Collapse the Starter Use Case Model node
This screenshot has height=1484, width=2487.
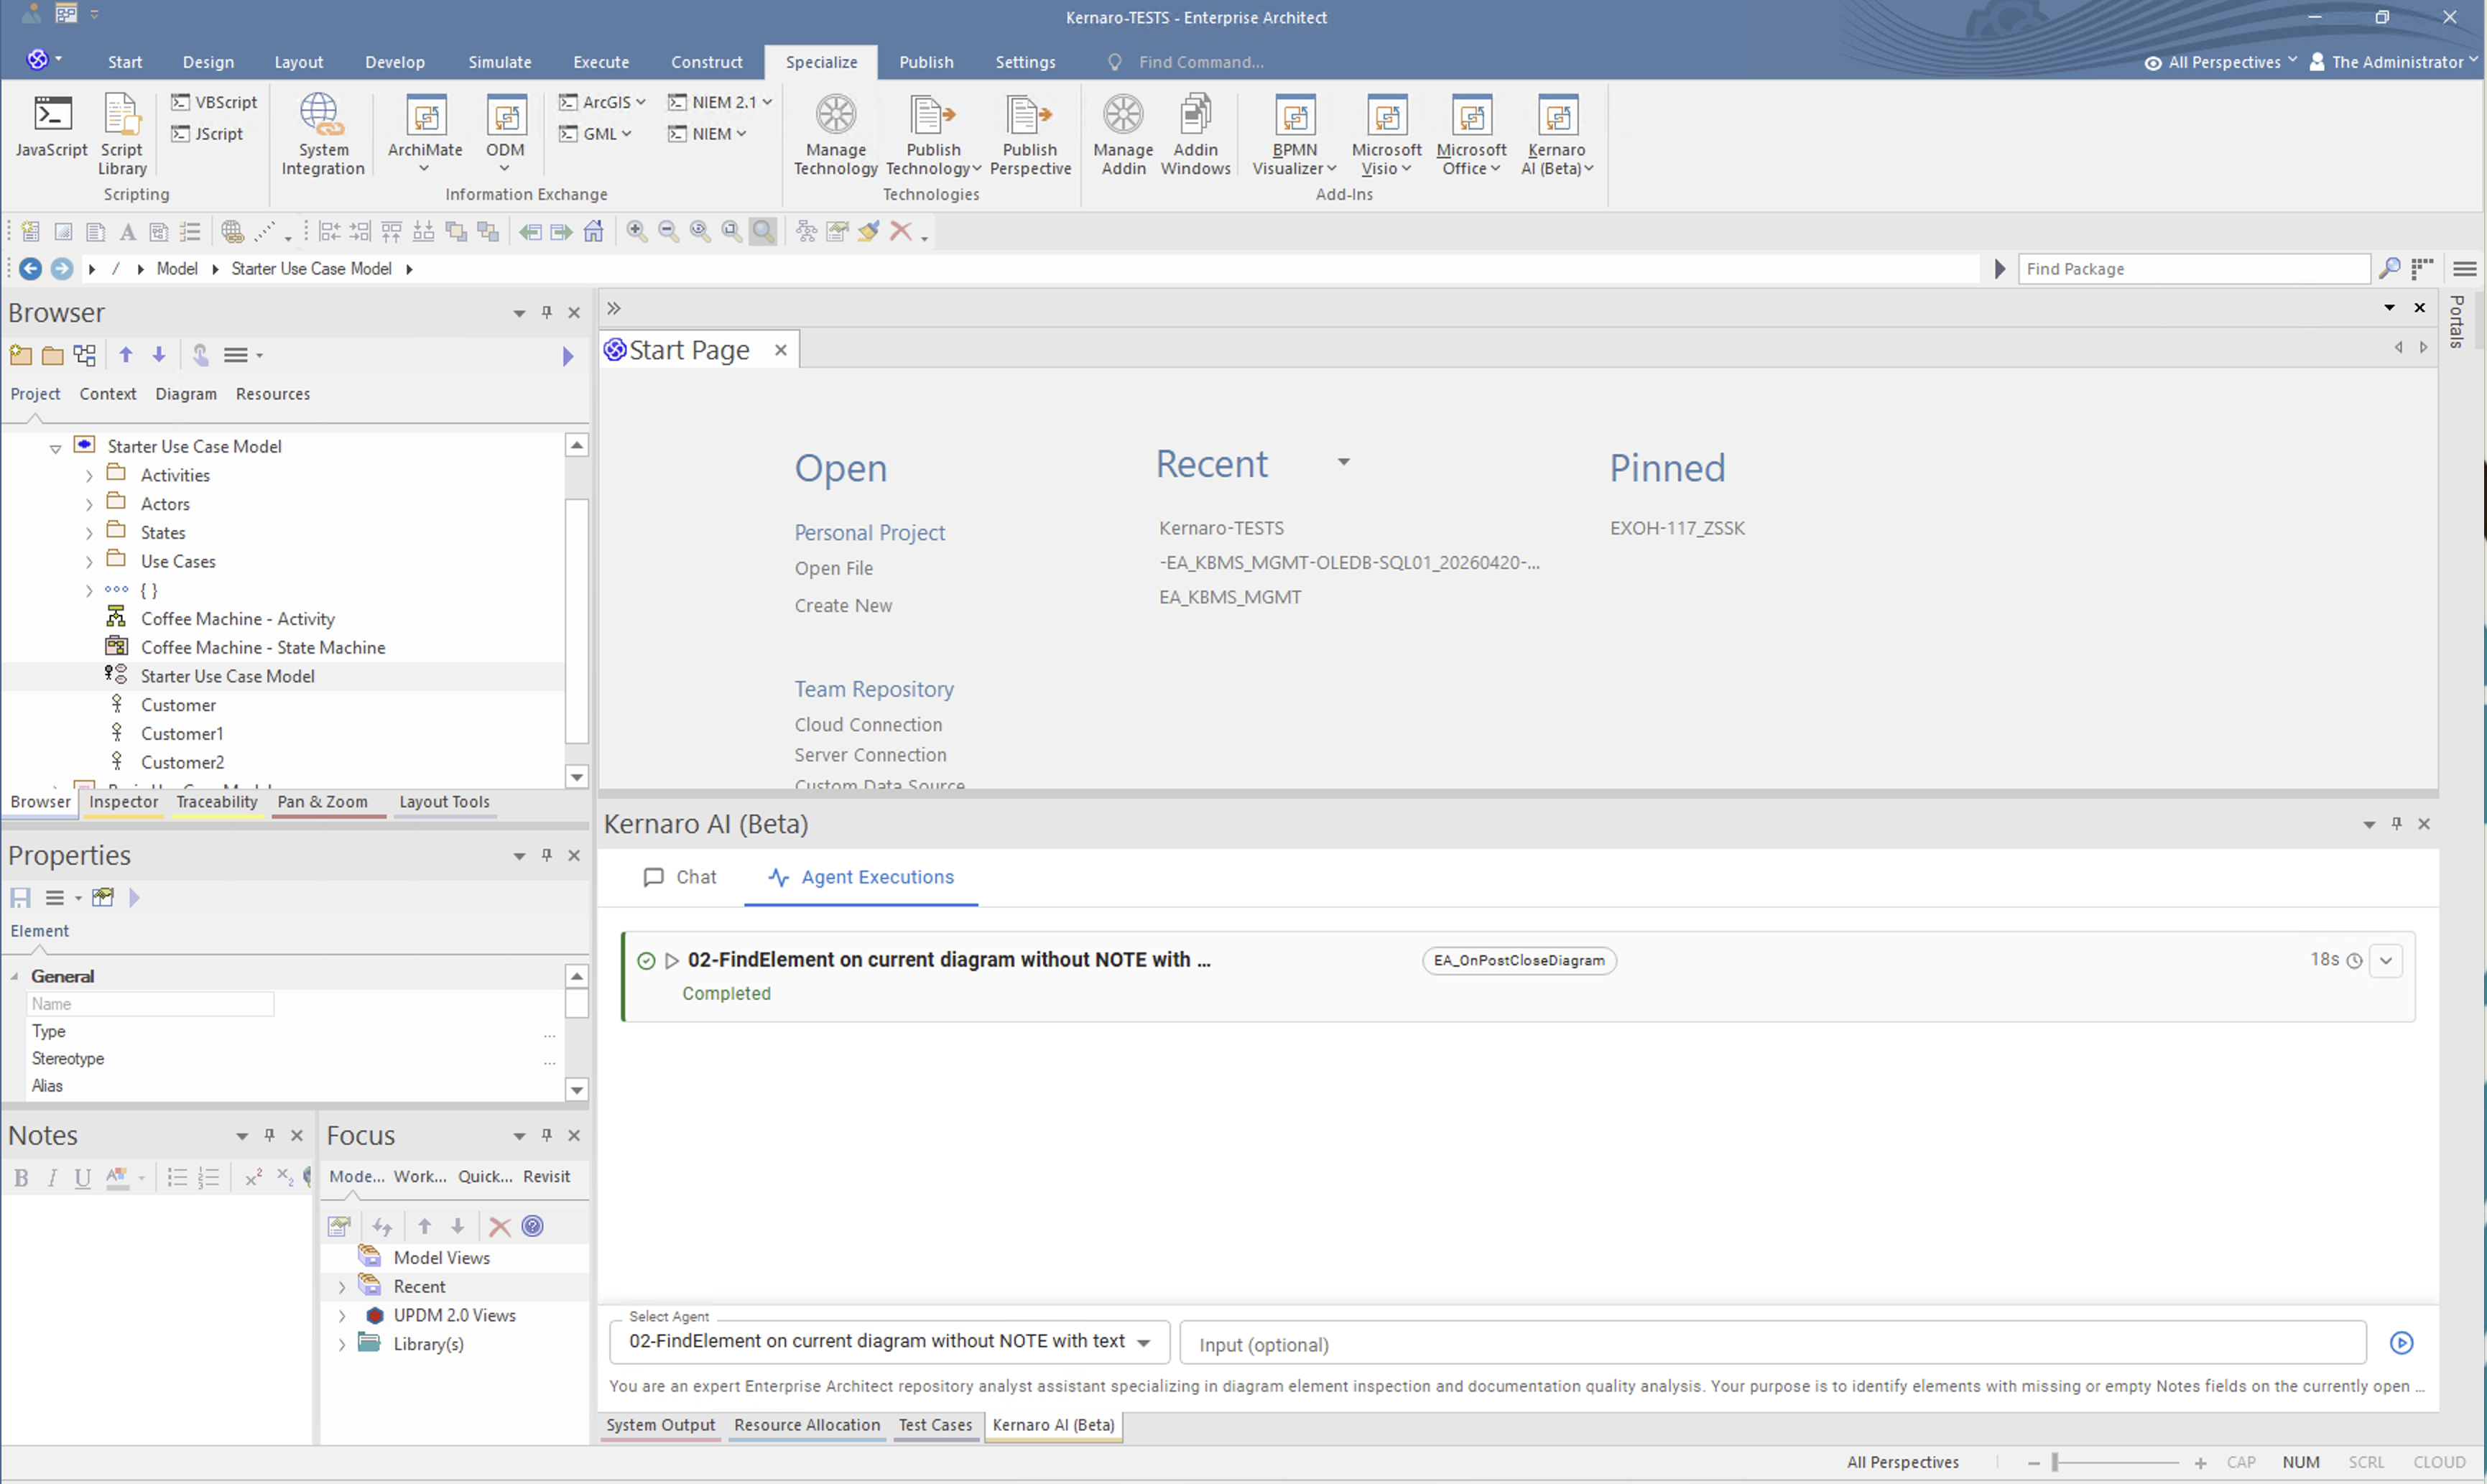(56, 448)
